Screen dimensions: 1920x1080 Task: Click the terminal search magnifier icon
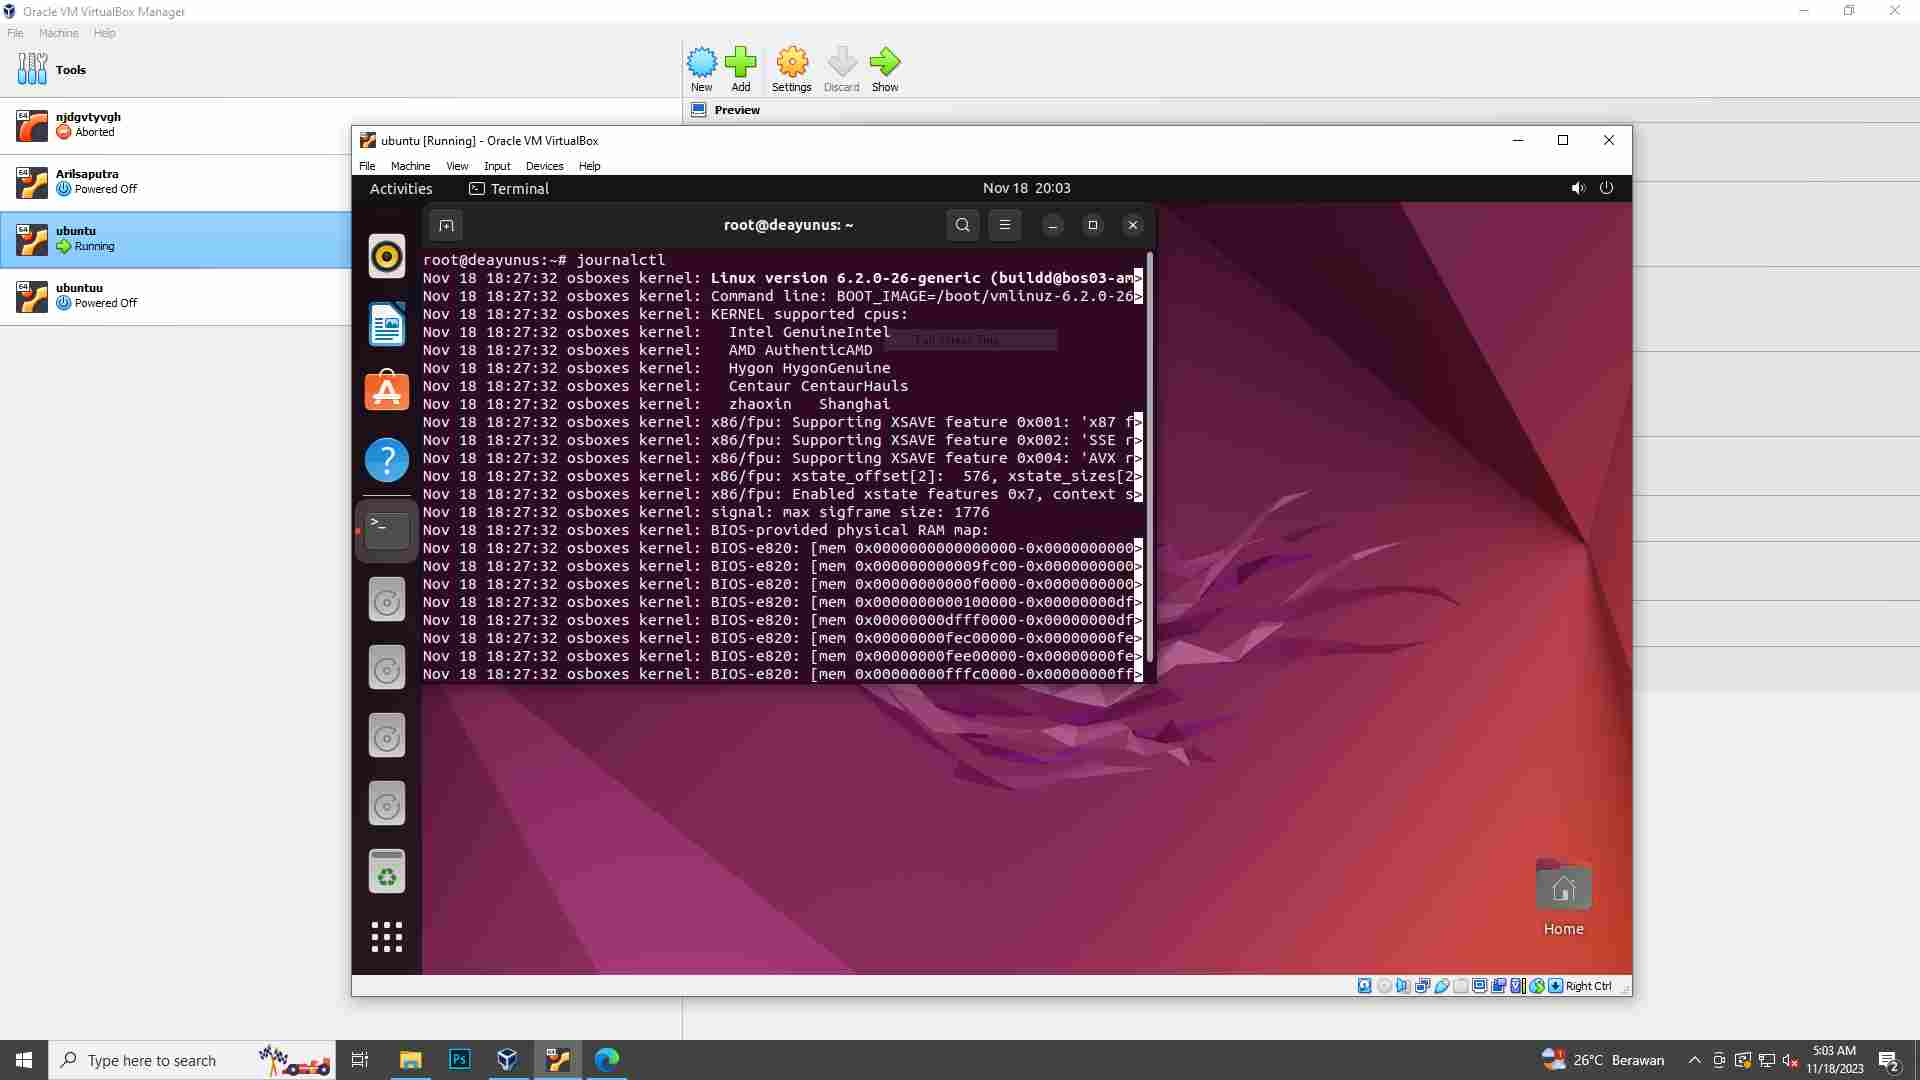coord(962,225)
